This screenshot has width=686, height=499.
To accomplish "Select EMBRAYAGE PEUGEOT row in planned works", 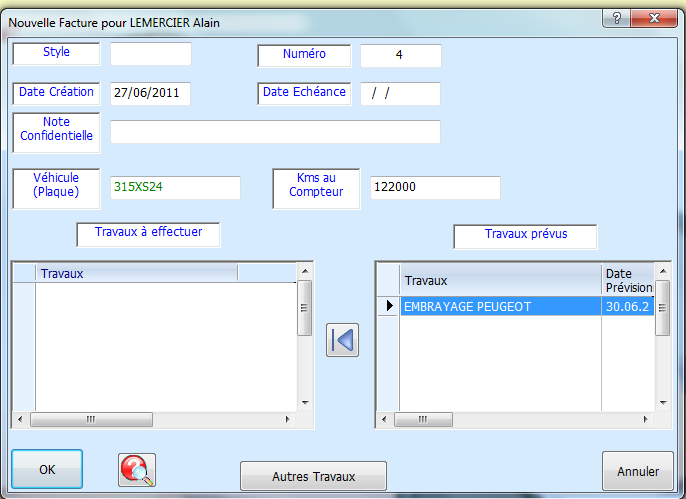I will pos(500,307).
